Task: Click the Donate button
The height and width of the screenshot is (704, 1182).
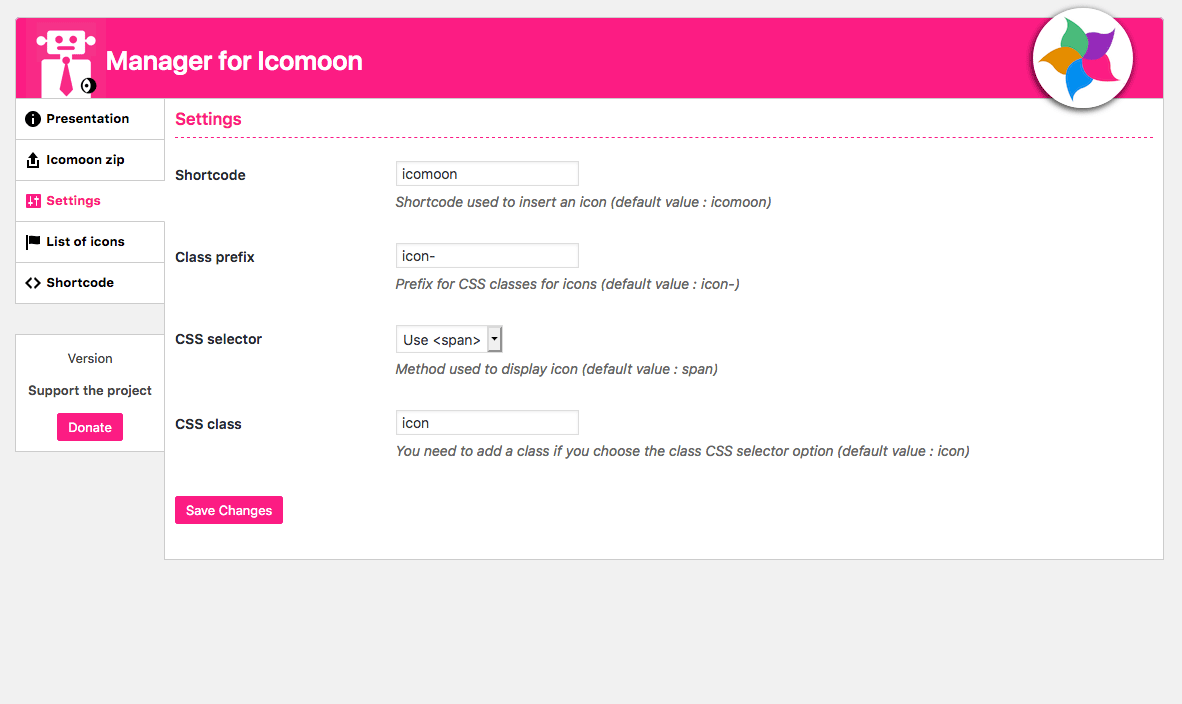Action: coord(90,427)
